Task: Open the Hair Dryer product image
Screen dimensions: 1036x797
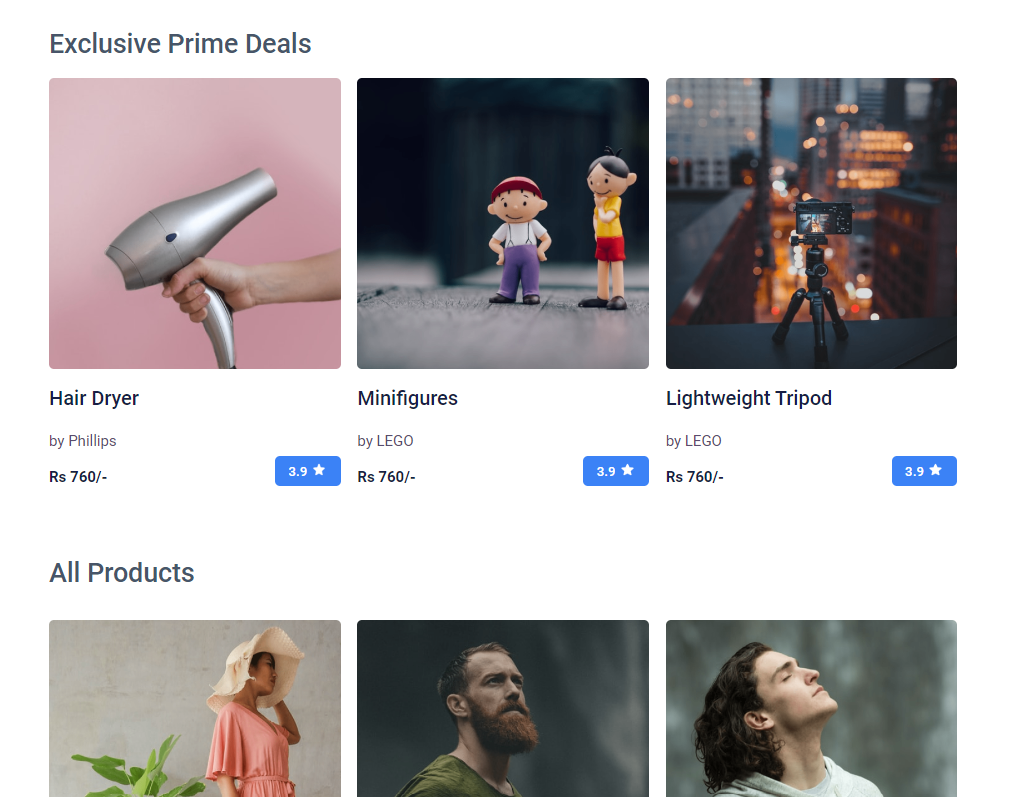Action: click(195, 223)
